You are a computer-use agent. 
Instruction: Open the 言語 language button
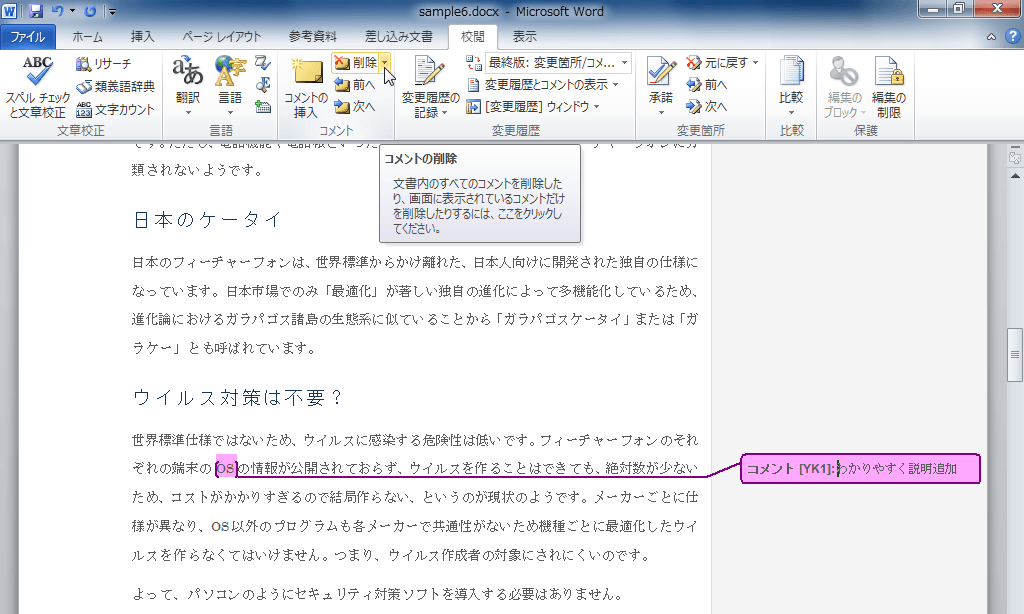[230, 86]
